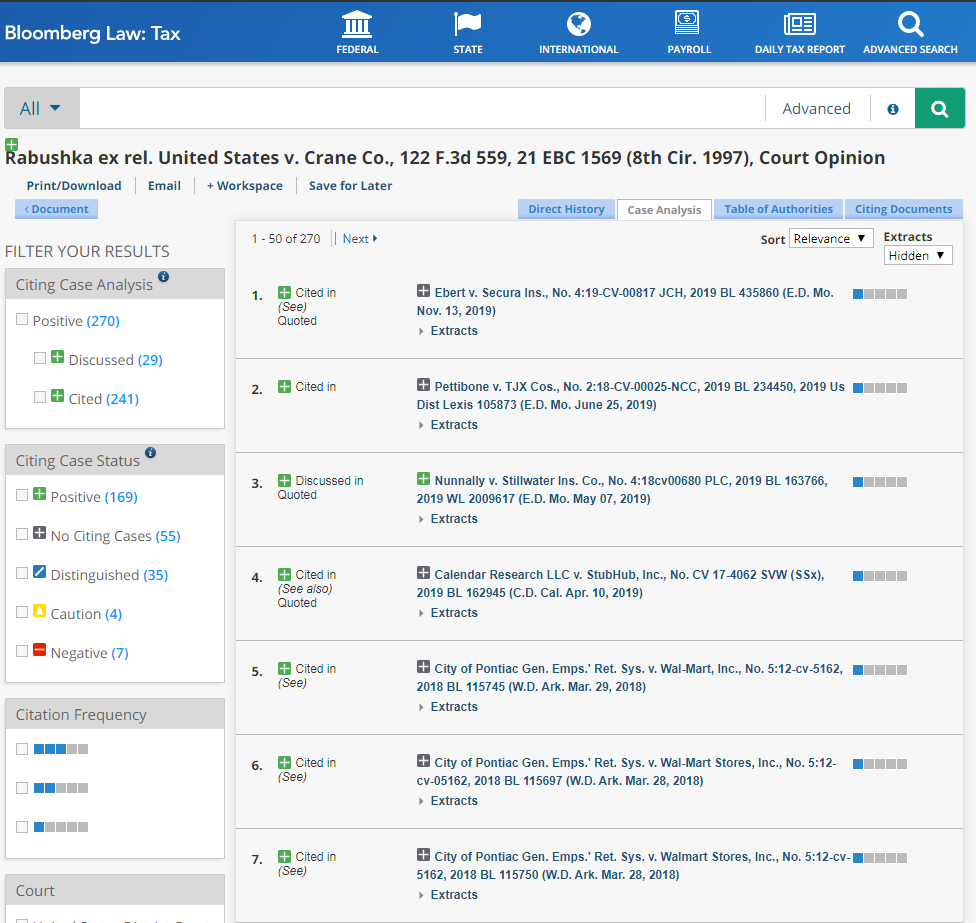The height and width of the screenshot is (923, 976).
Task: Open the Sort Relevance dropdown
Action: (x=831, y=239)
